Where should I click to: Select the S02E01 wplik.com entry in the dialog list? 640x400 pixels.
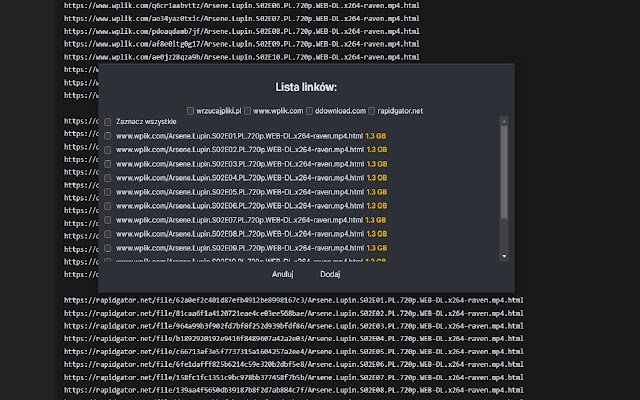click(x=239, y=136)
